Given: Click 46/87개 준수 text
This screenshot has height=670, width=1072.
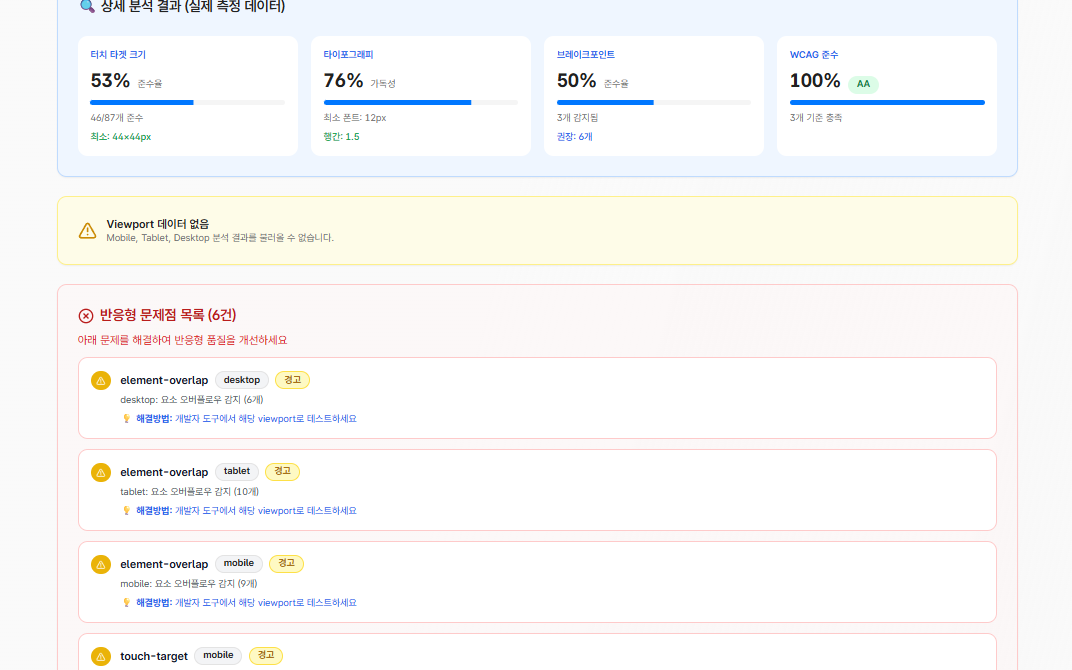Looking at the screenshot, I should [117, 118].
